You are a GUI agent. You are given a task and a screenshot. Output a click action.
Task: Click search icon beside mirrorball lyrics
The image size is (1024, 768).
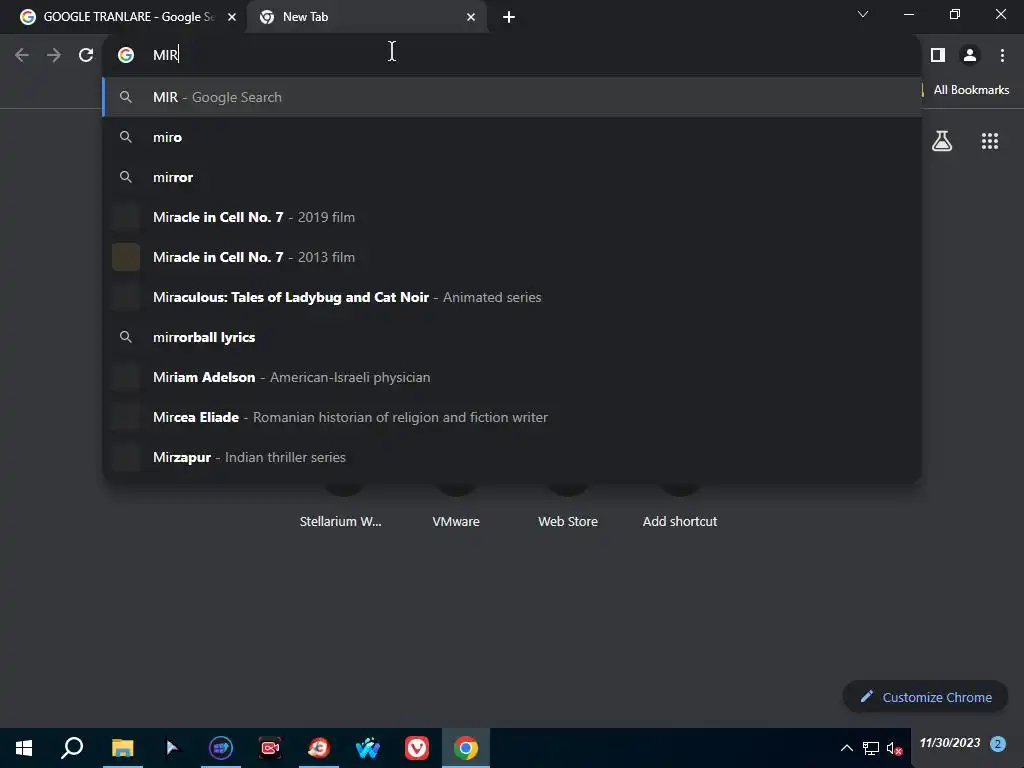point(126,337)
